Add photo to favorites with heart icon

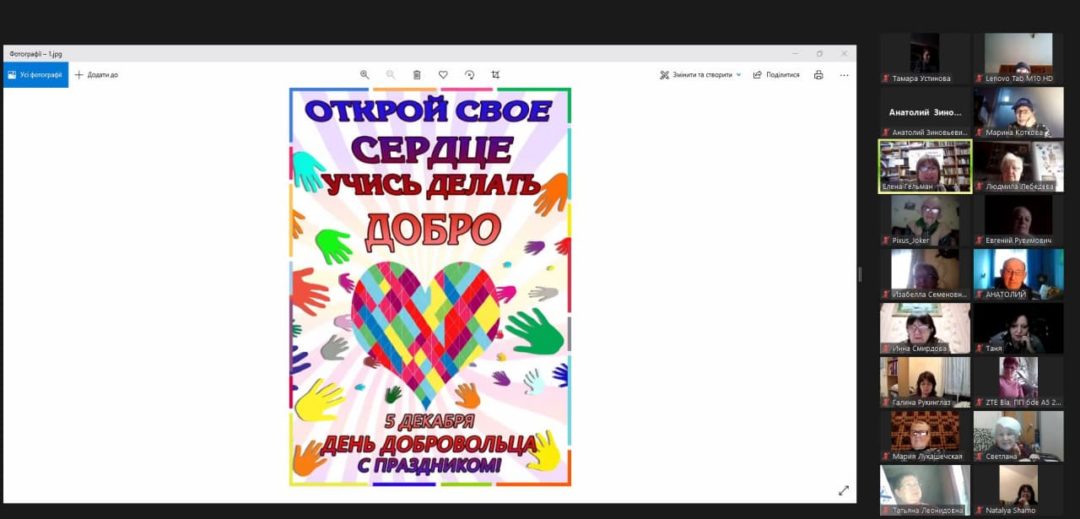(x=443, y=75)
